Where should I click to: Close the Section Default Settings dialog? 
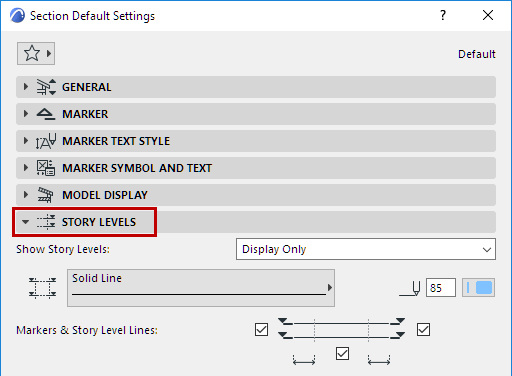(x=488, y=15)
